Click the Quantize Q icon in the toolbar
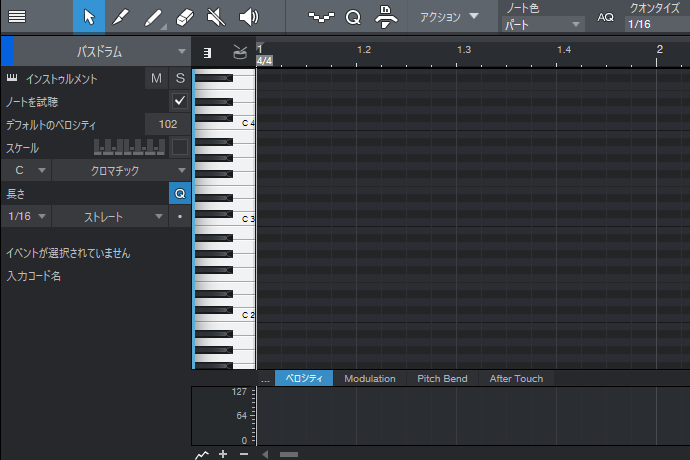This screenshot has height=460, width=690. 352,16
